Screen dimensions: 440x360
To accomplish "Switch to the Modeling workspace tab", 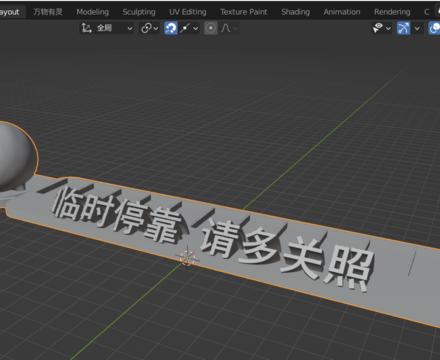I will [93, 12].
